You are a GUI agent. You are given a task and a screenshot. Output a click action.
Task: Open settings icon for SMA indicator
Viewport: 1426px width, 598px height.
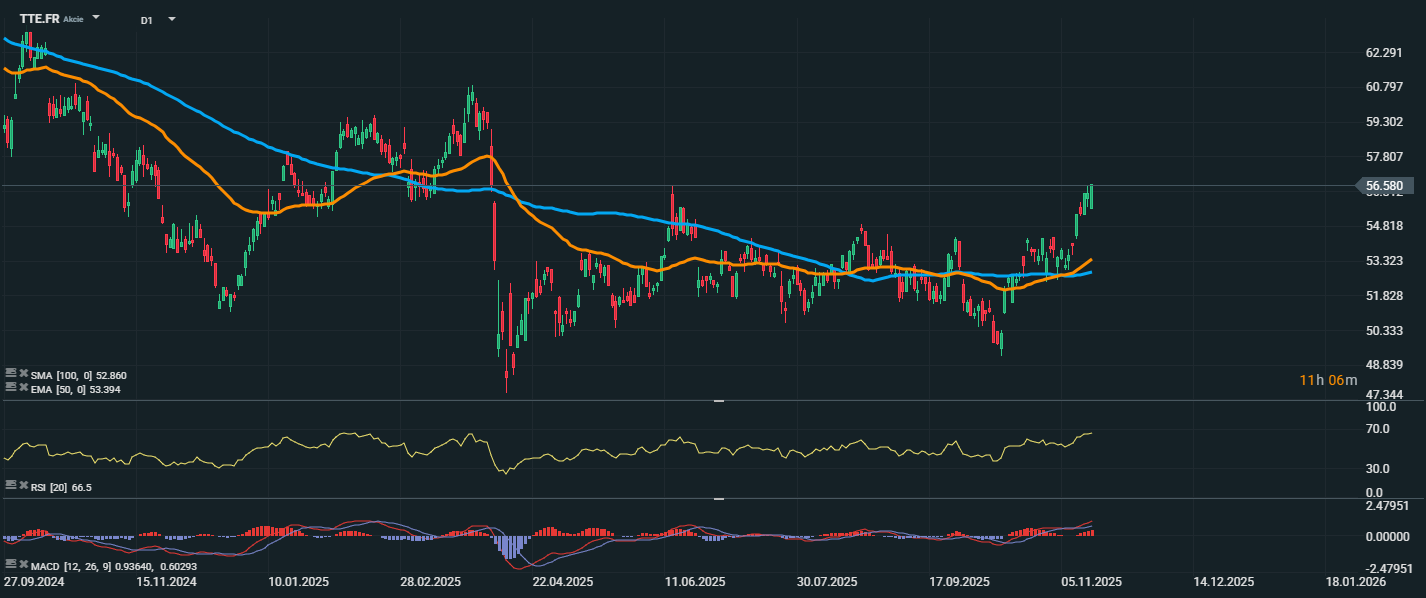point(10,374)
